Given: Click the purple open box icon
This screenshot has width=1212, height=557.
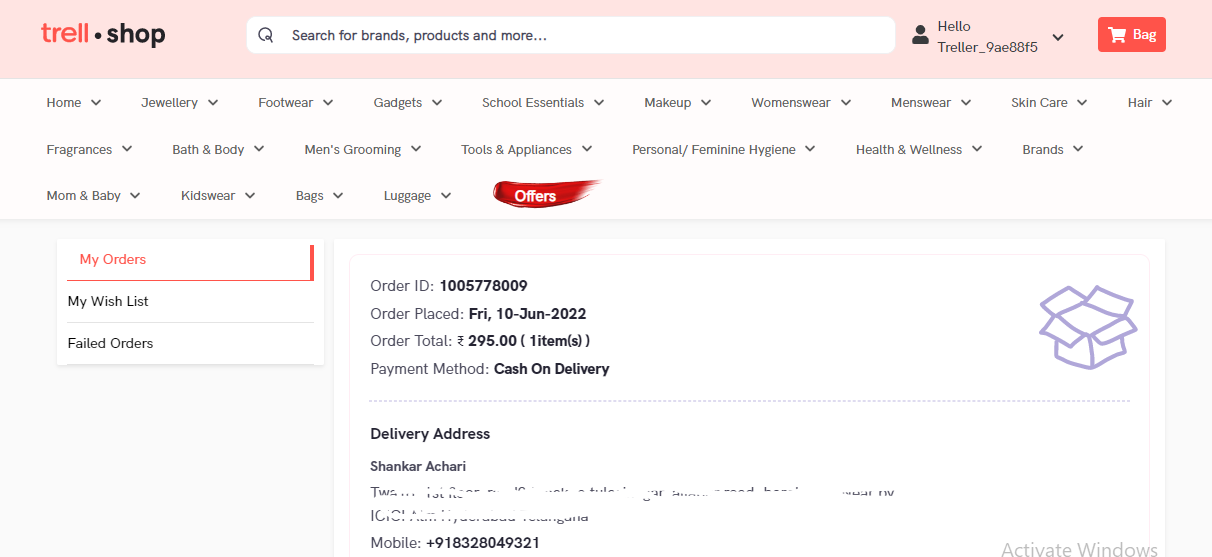Looking at the screenshot, I should [1087, 327].
